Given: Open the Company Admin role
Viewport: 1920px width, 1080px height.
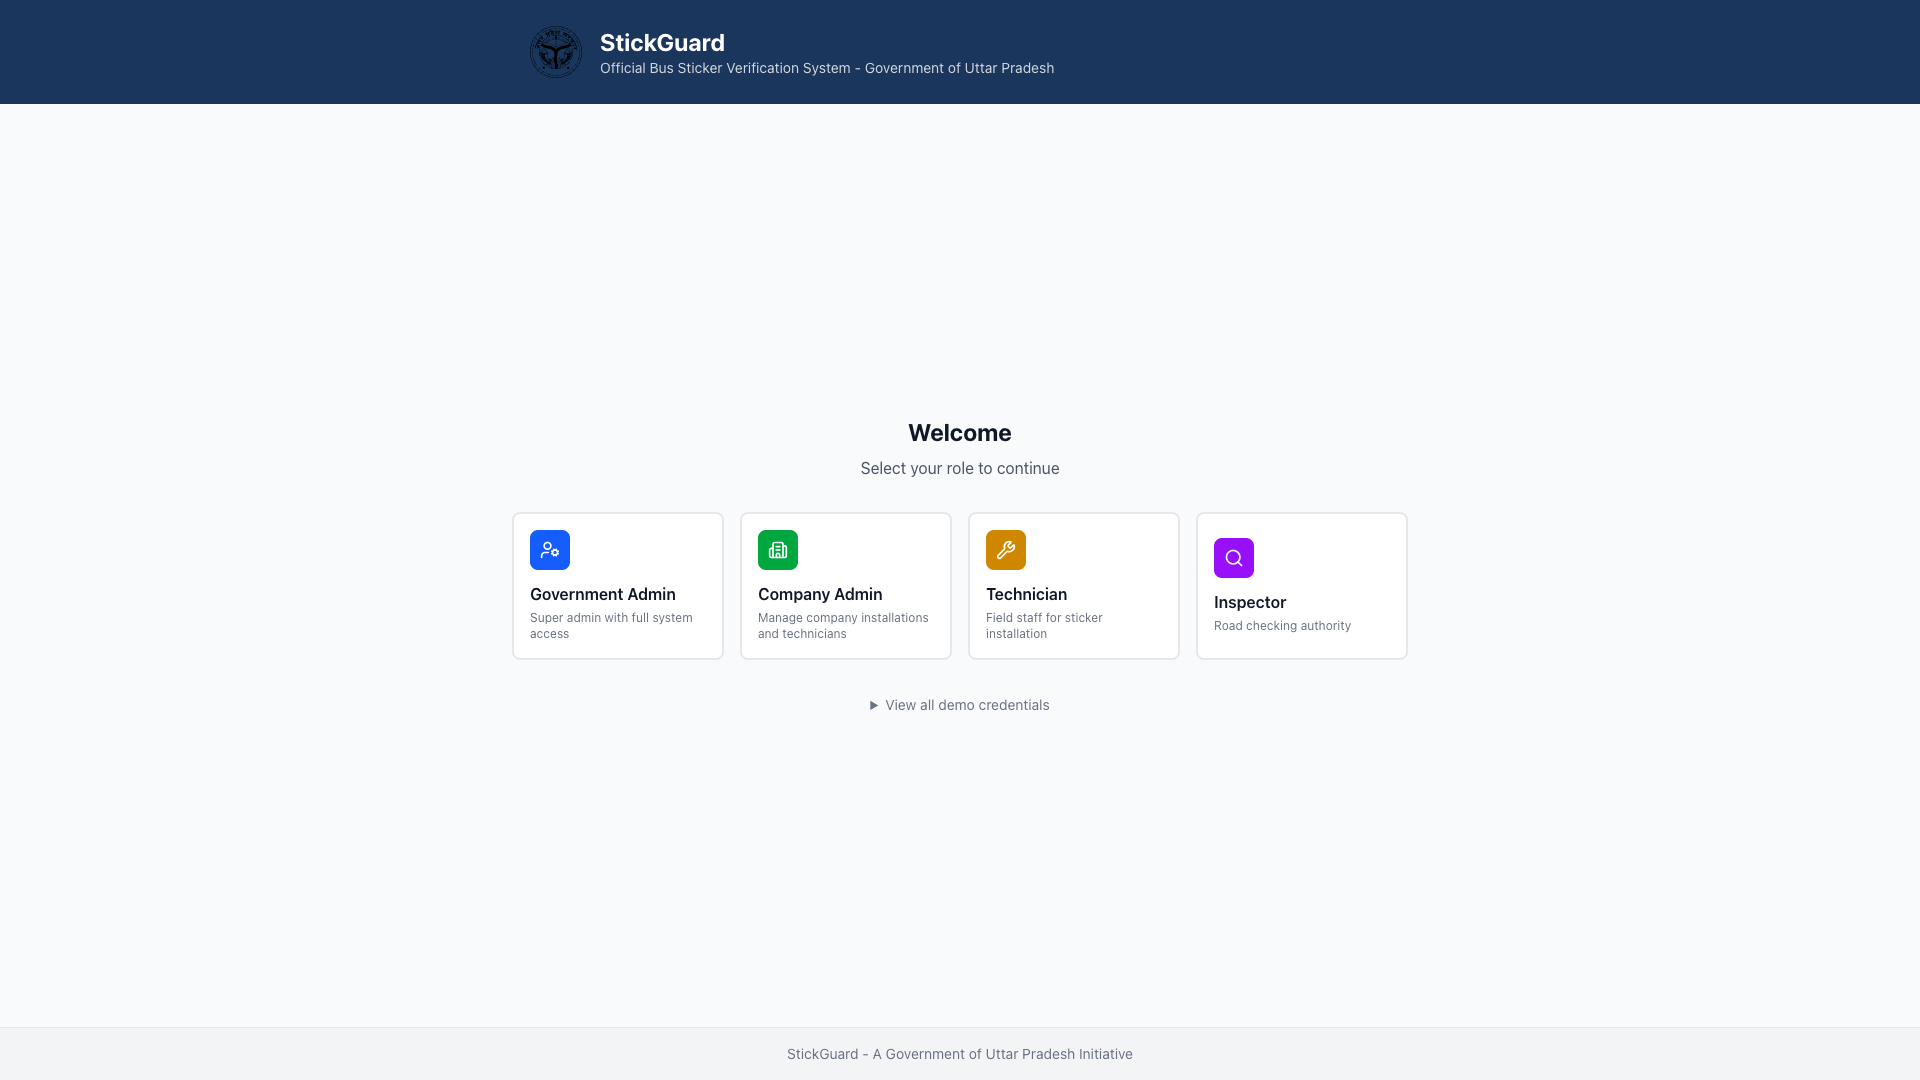Looking at the screenshot, I should coord(845,585).
